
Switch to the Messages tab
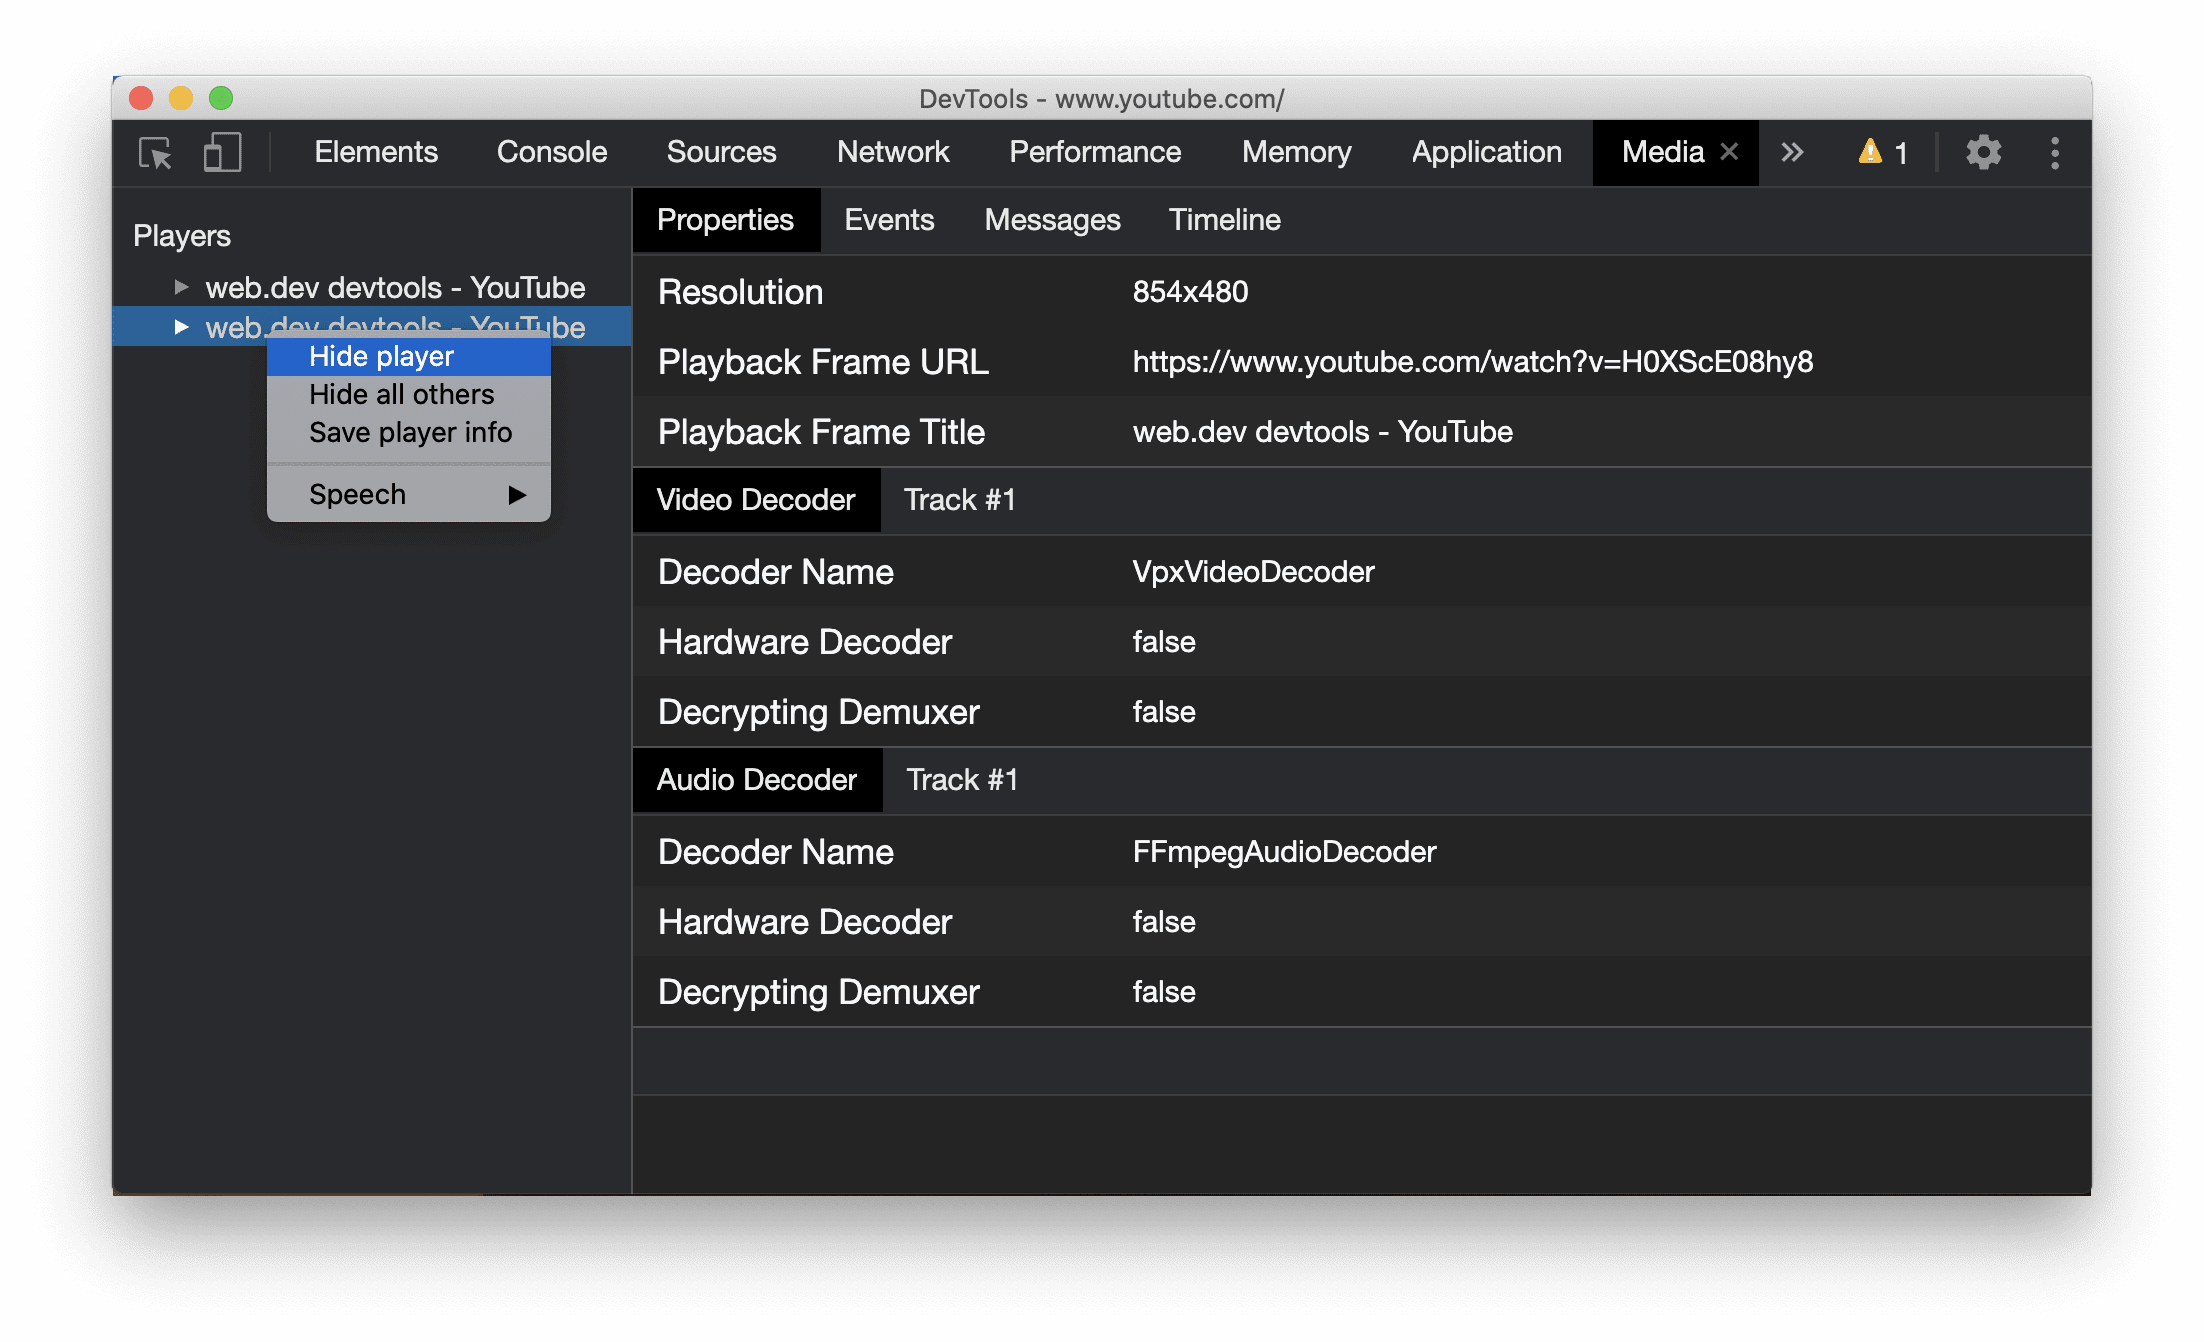tap(1053, 221)
